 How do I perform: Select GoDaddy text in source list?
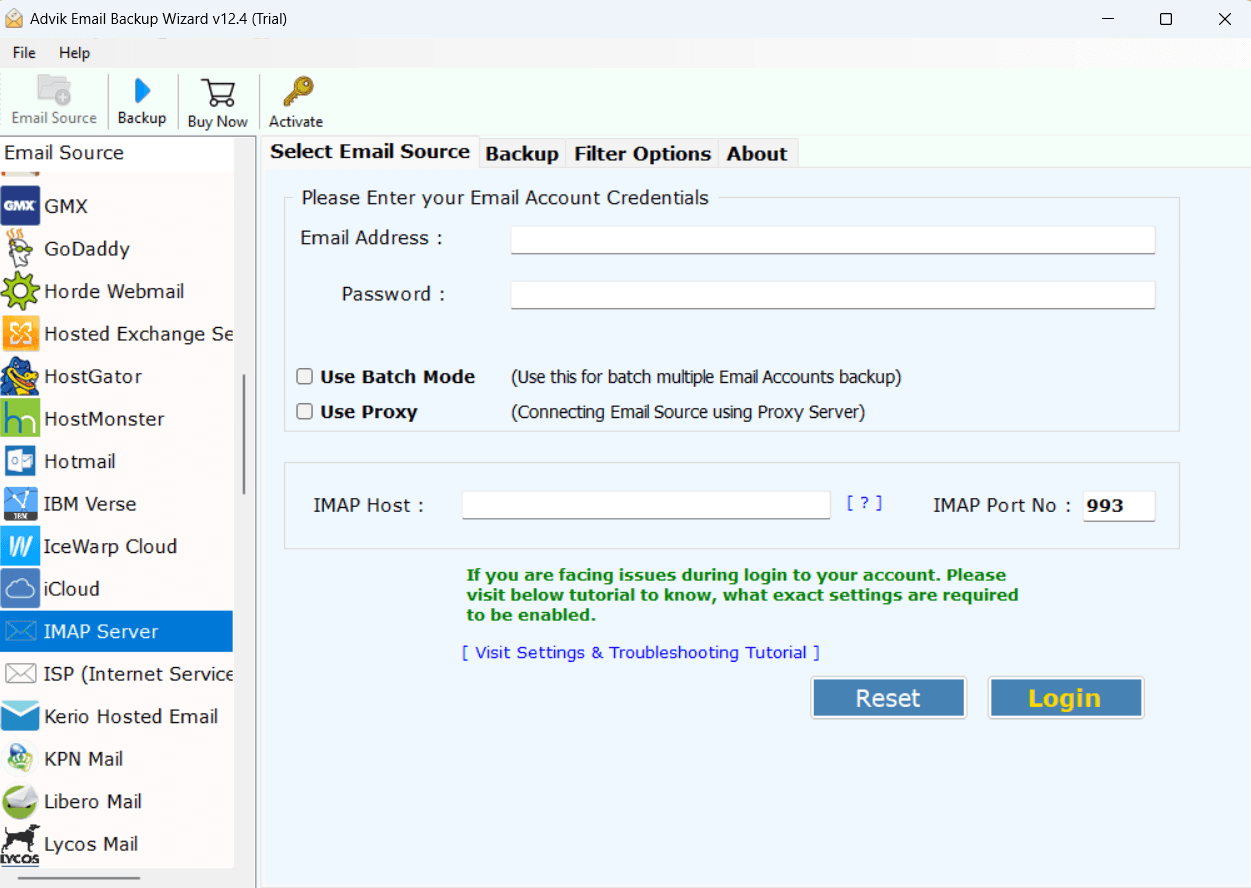point(87,248)
